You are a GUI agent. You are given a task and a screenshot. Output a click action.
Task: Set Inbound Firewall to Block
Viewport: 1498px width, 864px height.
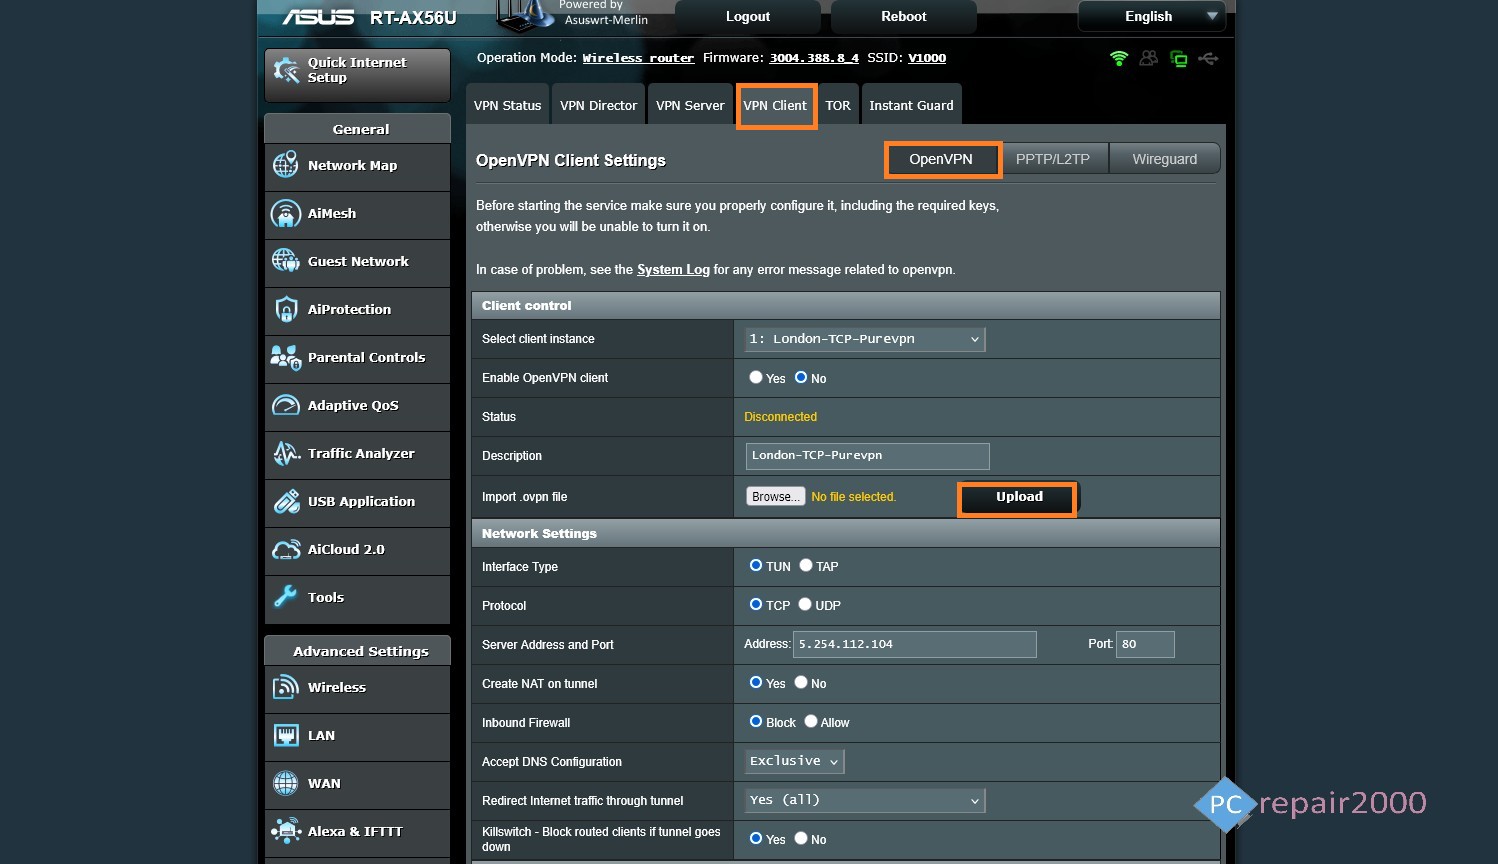point(756,721)
